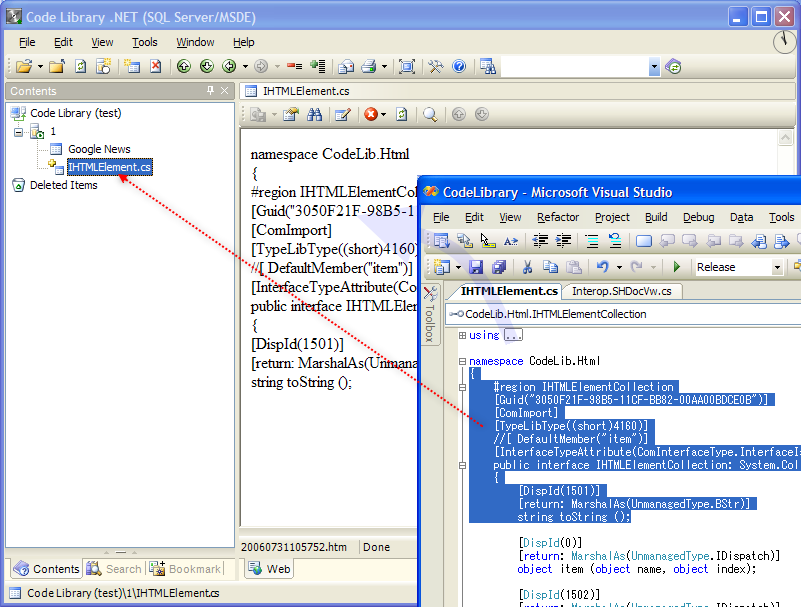Image resolution: width=801 pixels, height=607 pixels.
Task: Expand the collapsed using block in Visual Studio
Action: coord(462,335)
